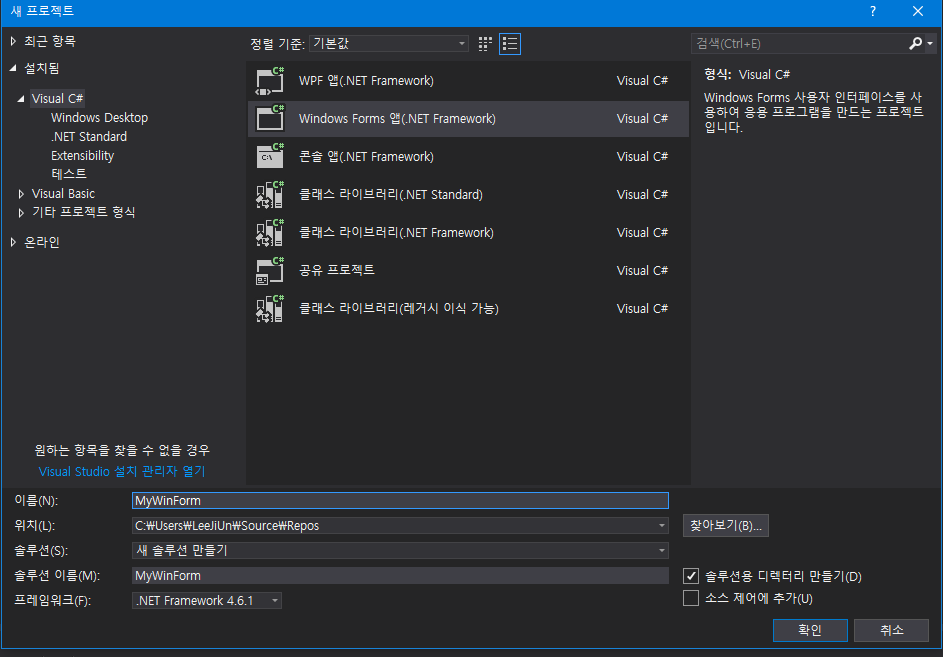943x657 pixels.
Task: Expand the Visual Basic tree node
Action: tap(21, 194)
